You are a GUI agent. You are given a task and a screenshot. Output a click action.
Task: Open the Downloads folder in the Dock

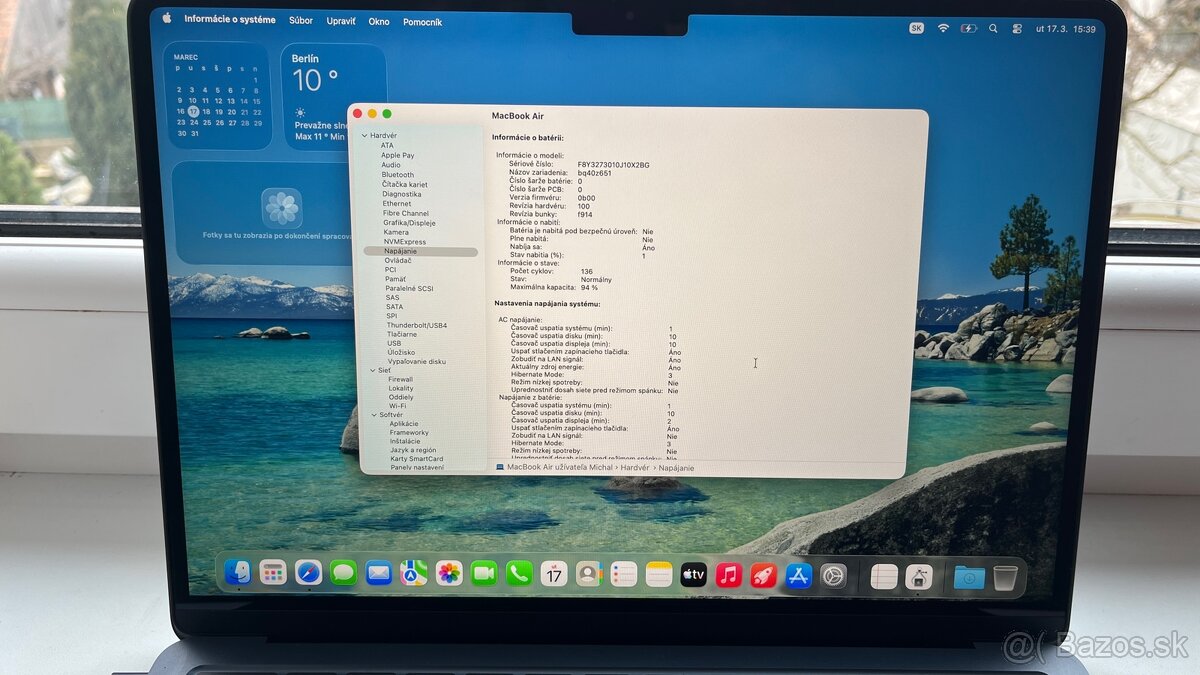969,577
